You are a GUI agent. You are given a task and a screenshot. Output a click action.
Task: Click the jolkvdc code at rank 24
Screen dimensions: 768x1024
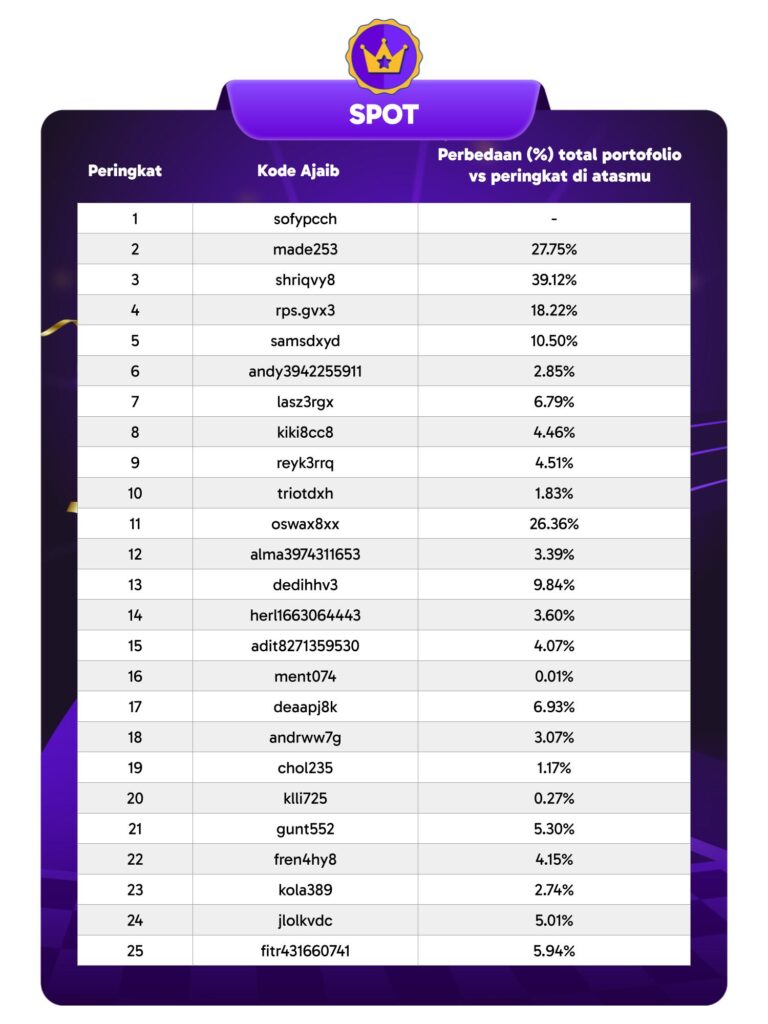tap(305, 920)
